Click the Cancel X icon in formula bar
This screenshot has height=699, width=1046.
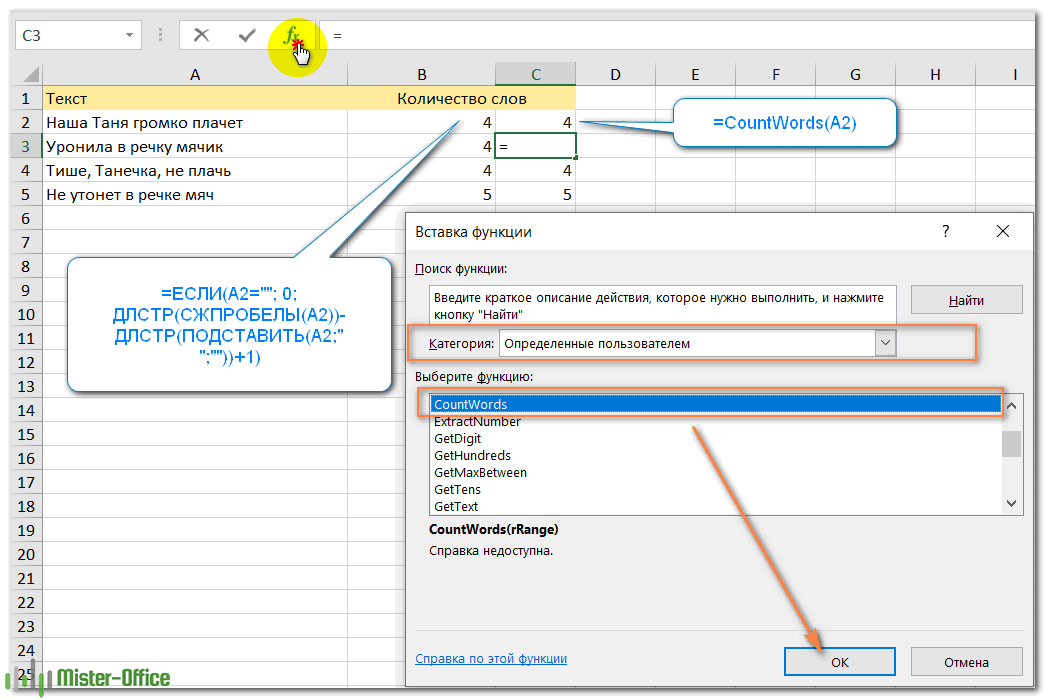click(202, 36)
